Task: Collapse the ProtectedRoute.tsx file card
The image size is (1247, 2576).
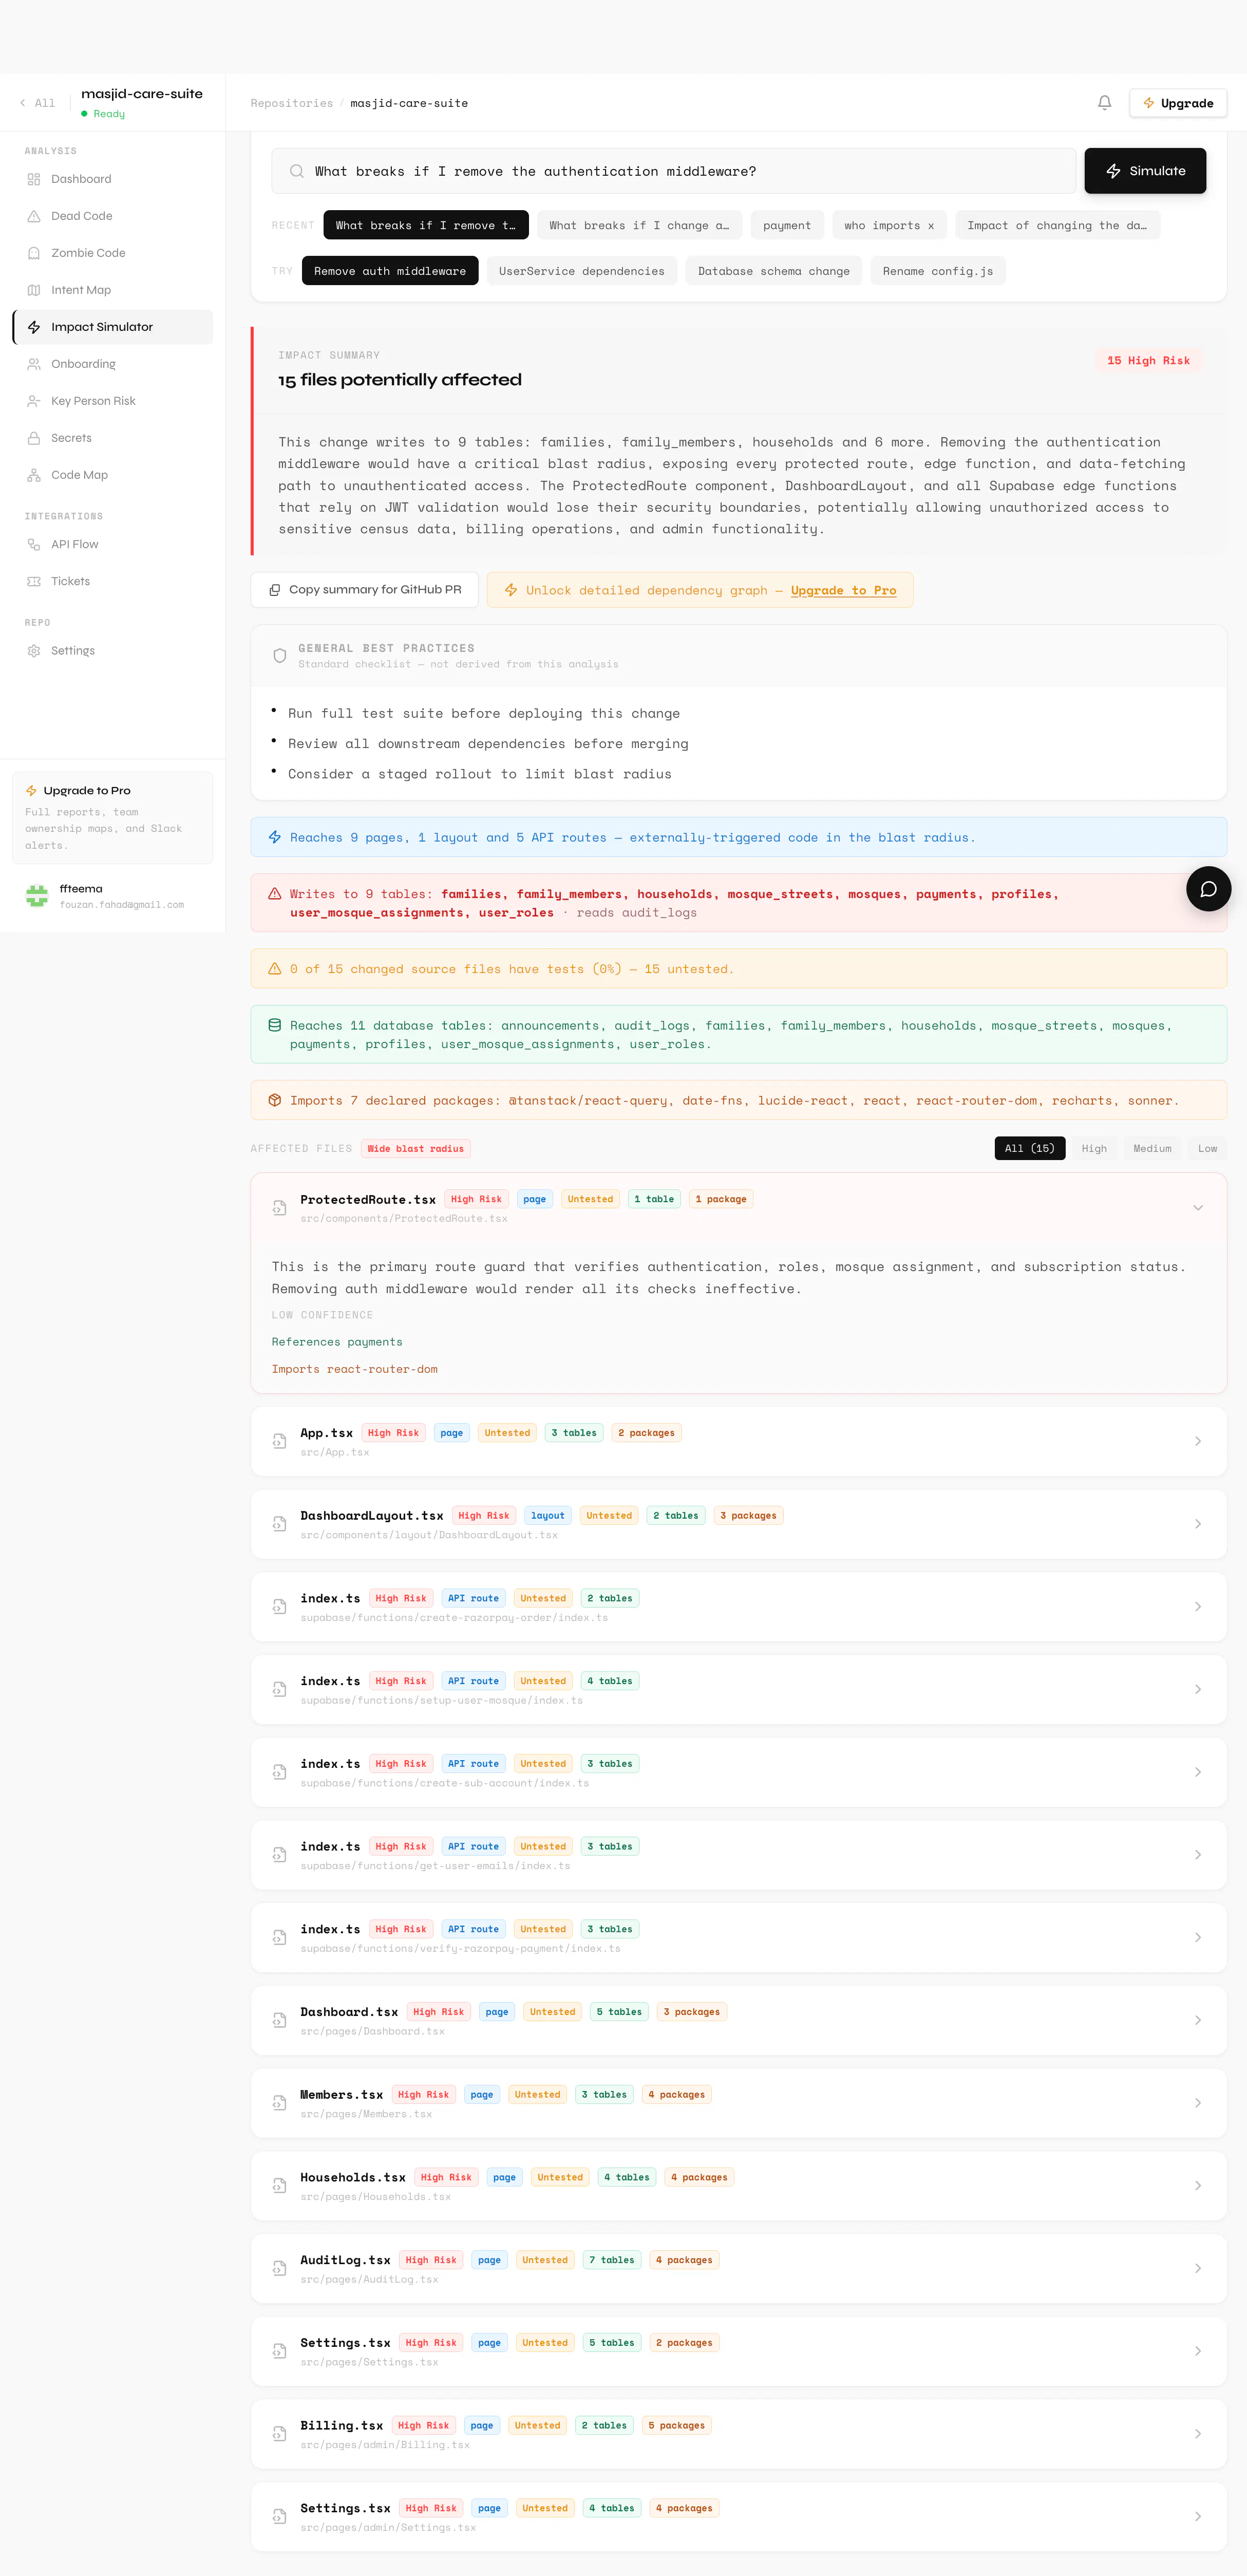Action: [1198, 1208]
